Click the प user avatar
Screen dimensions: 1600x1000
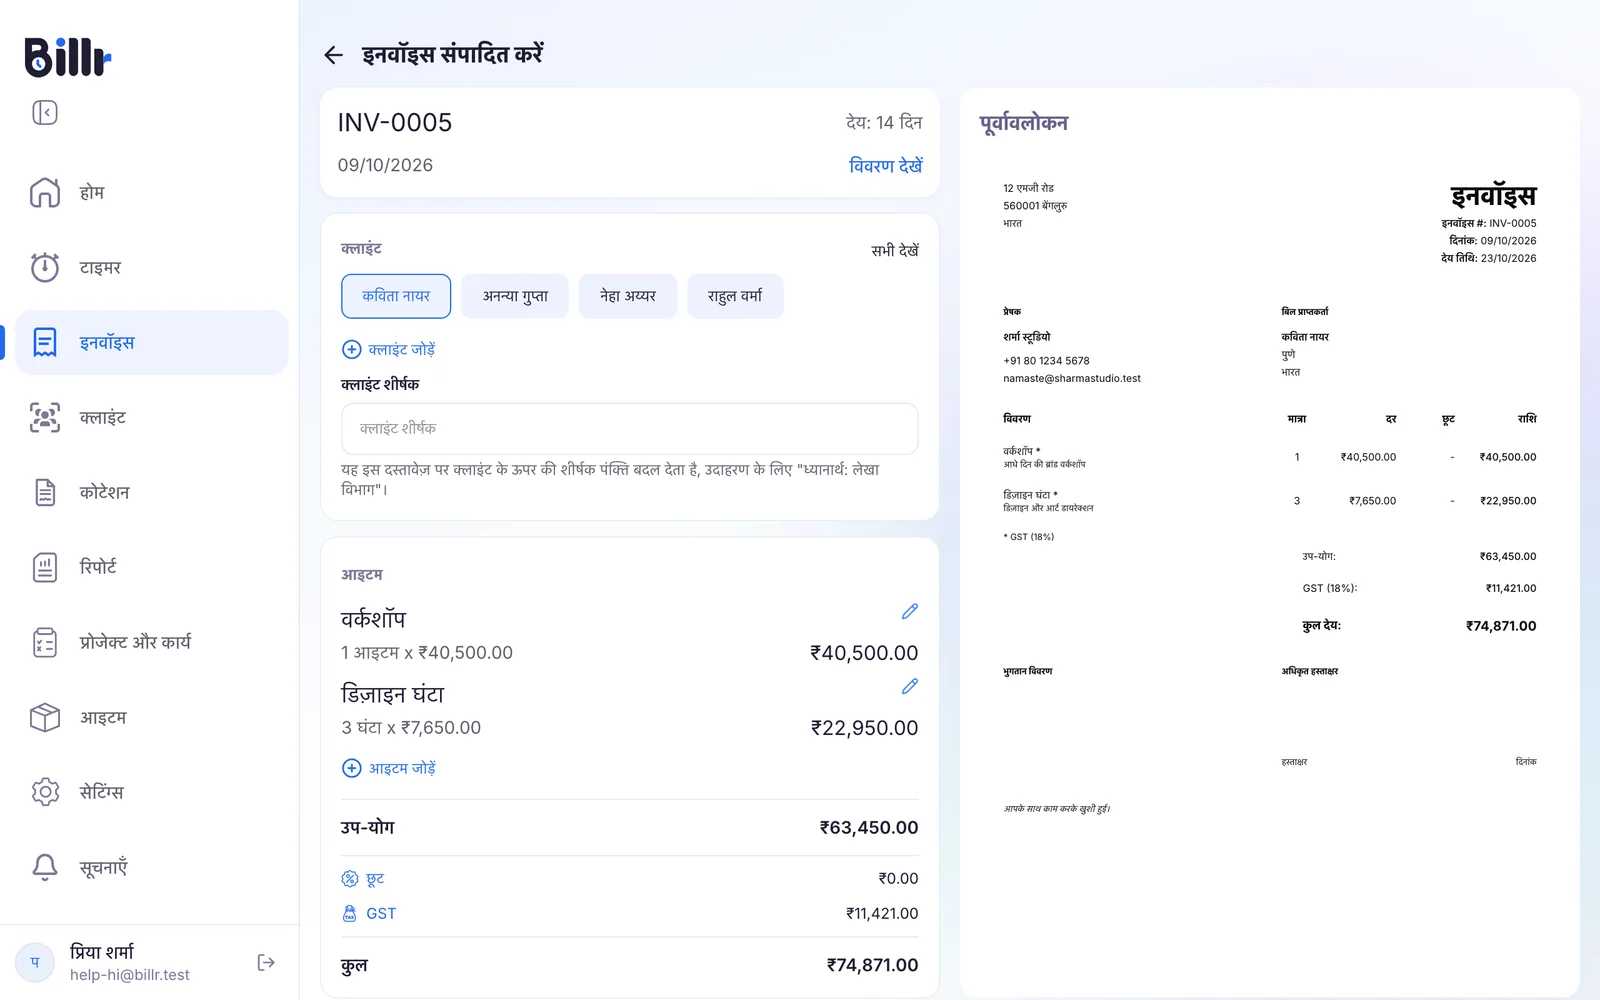pyautogui.click(x=35, y=962)
